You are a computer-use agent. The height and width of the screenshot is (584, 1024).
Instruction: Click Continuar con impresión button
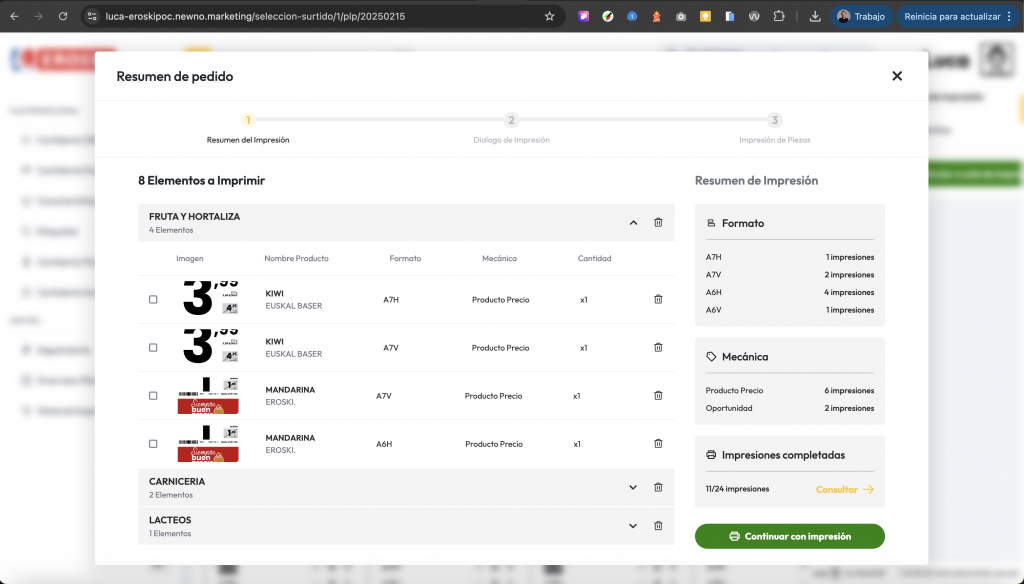tap(789, 536)
